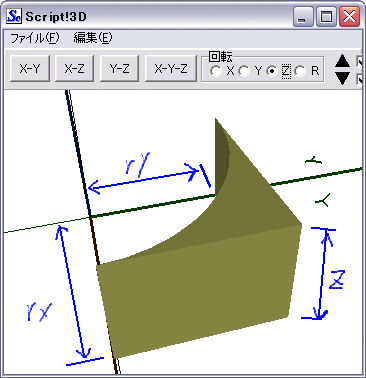The height and width of the screenshot is (378, 366).
Task: Click the up arrow triangle
Action: (x=342, y=62)
